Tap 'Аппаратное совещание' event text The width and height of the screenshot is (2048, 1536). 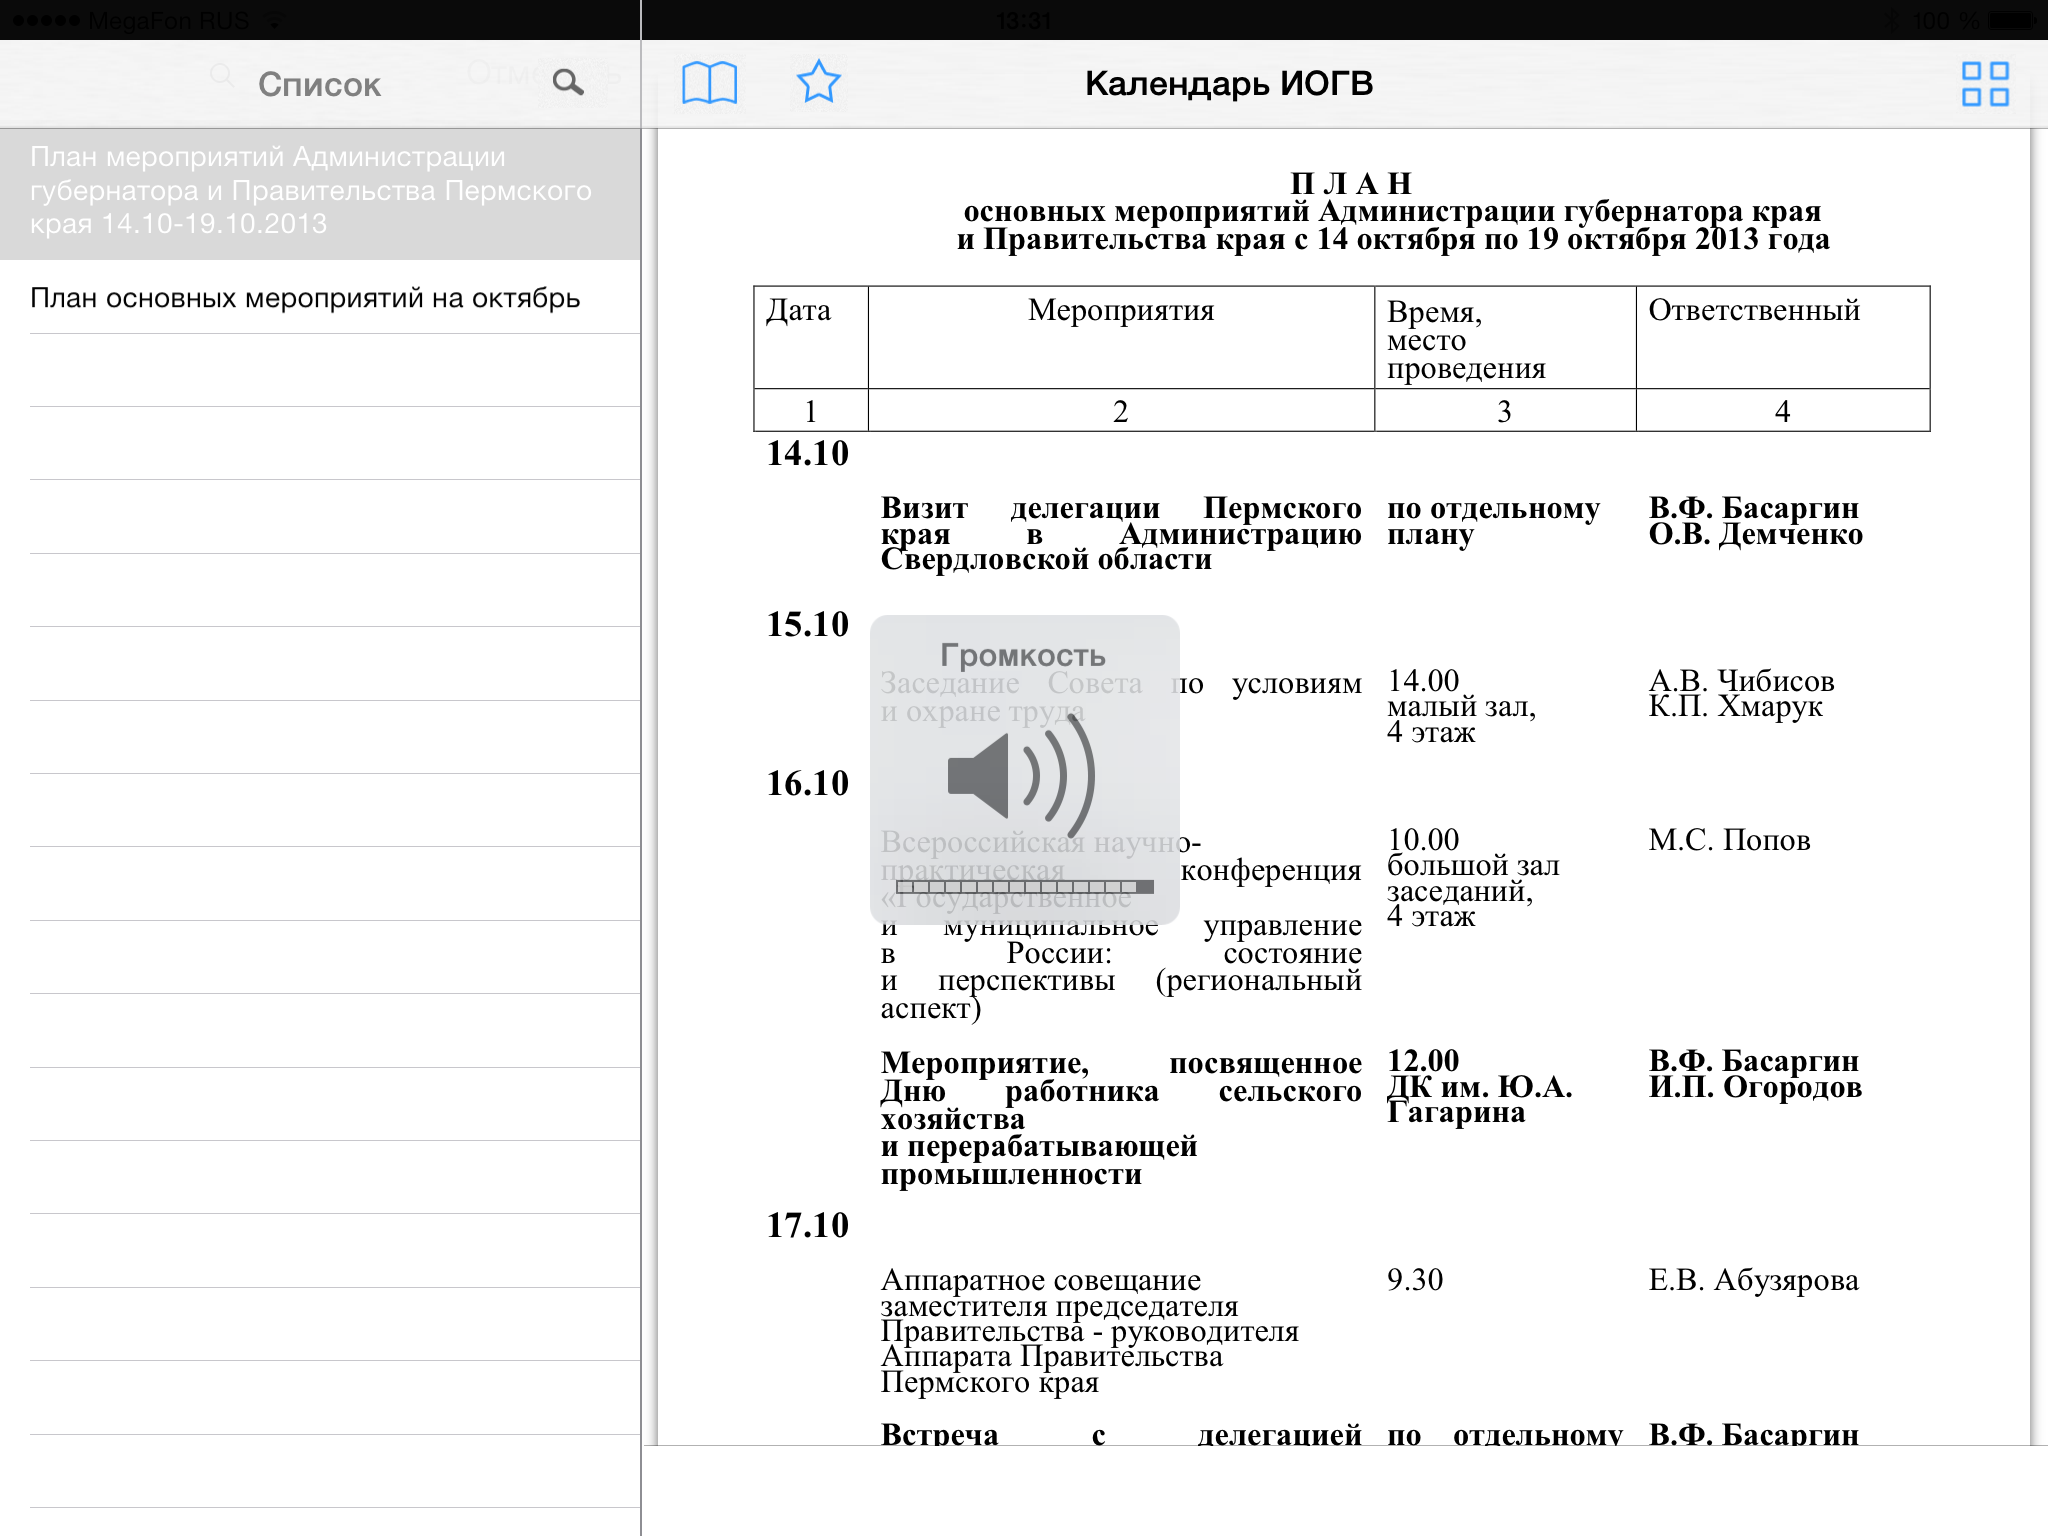tap(1040, 1281)
